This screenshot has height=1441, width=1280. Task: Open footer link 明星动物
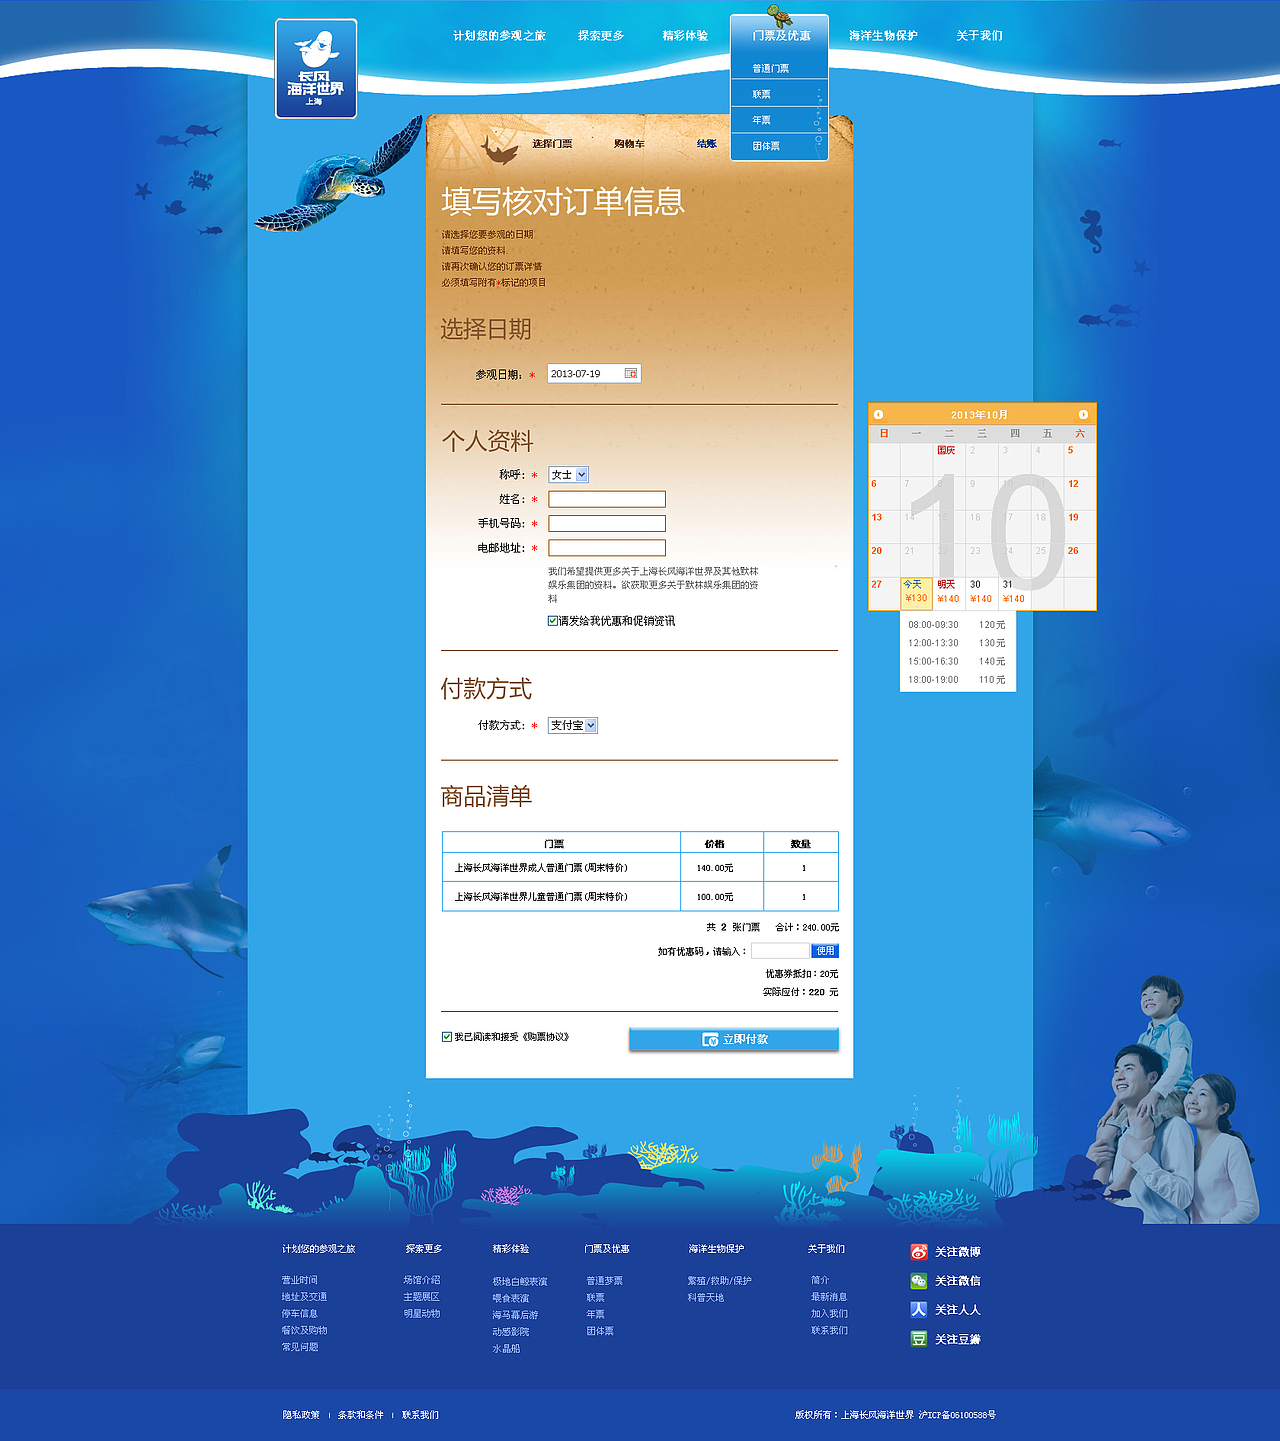click(422, 1314)
